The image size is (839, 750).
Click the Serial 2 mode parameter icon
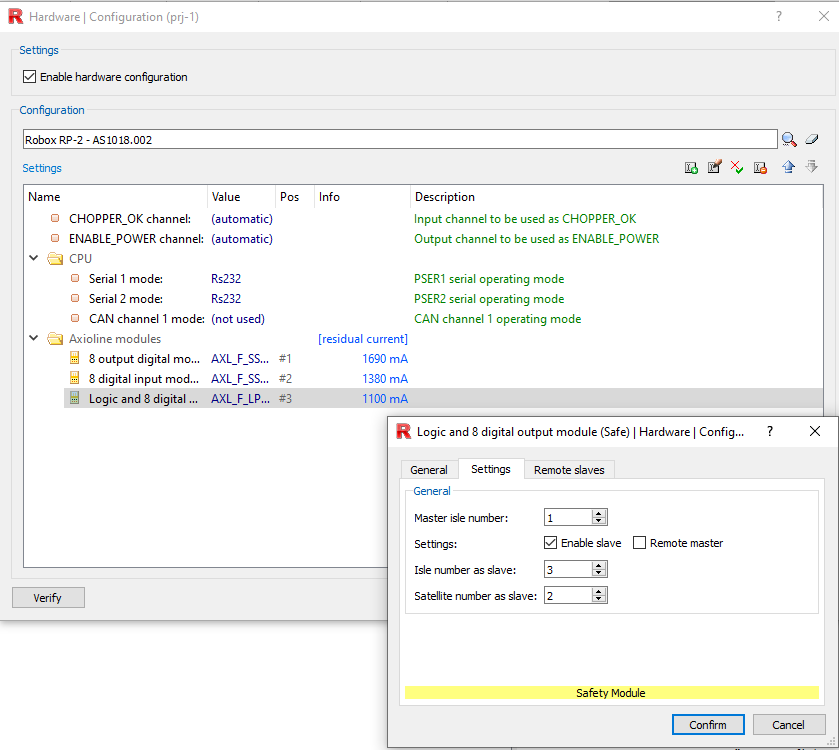click(x=75, y=298)
